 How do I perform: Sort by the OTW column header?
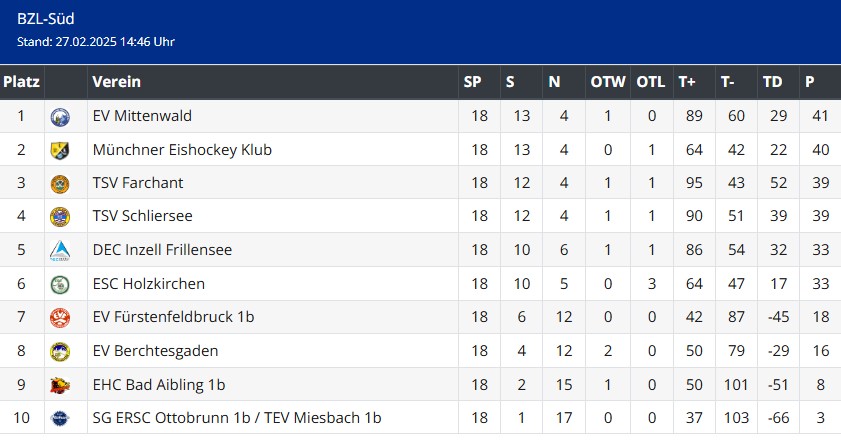[x=608, y=81]
